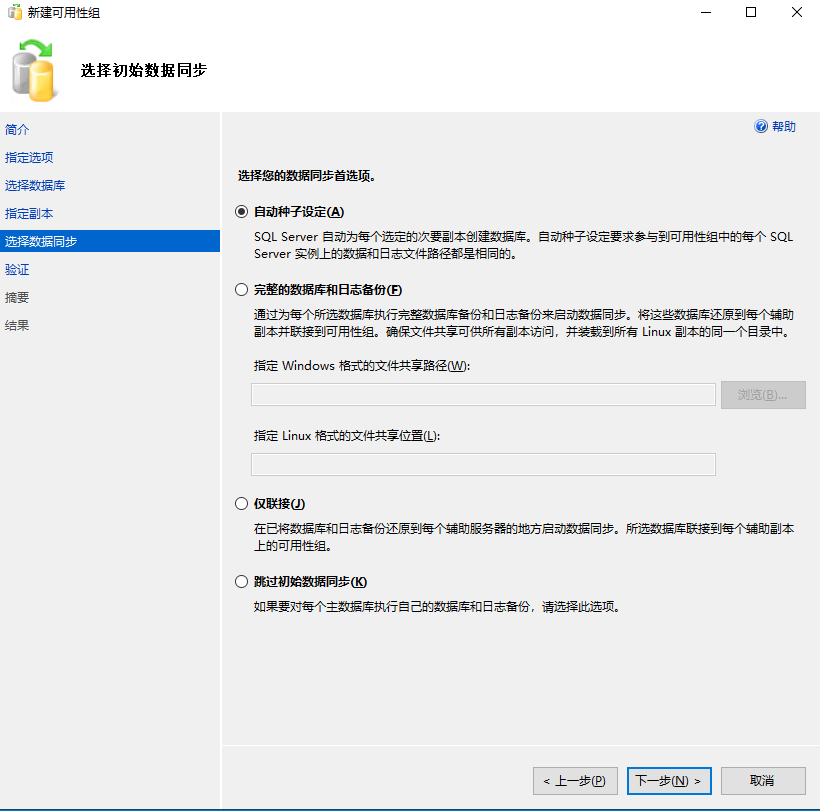Click the 在已将数据库和日志备份还原 description text
The image size is (820, 811).
[524, 537]
